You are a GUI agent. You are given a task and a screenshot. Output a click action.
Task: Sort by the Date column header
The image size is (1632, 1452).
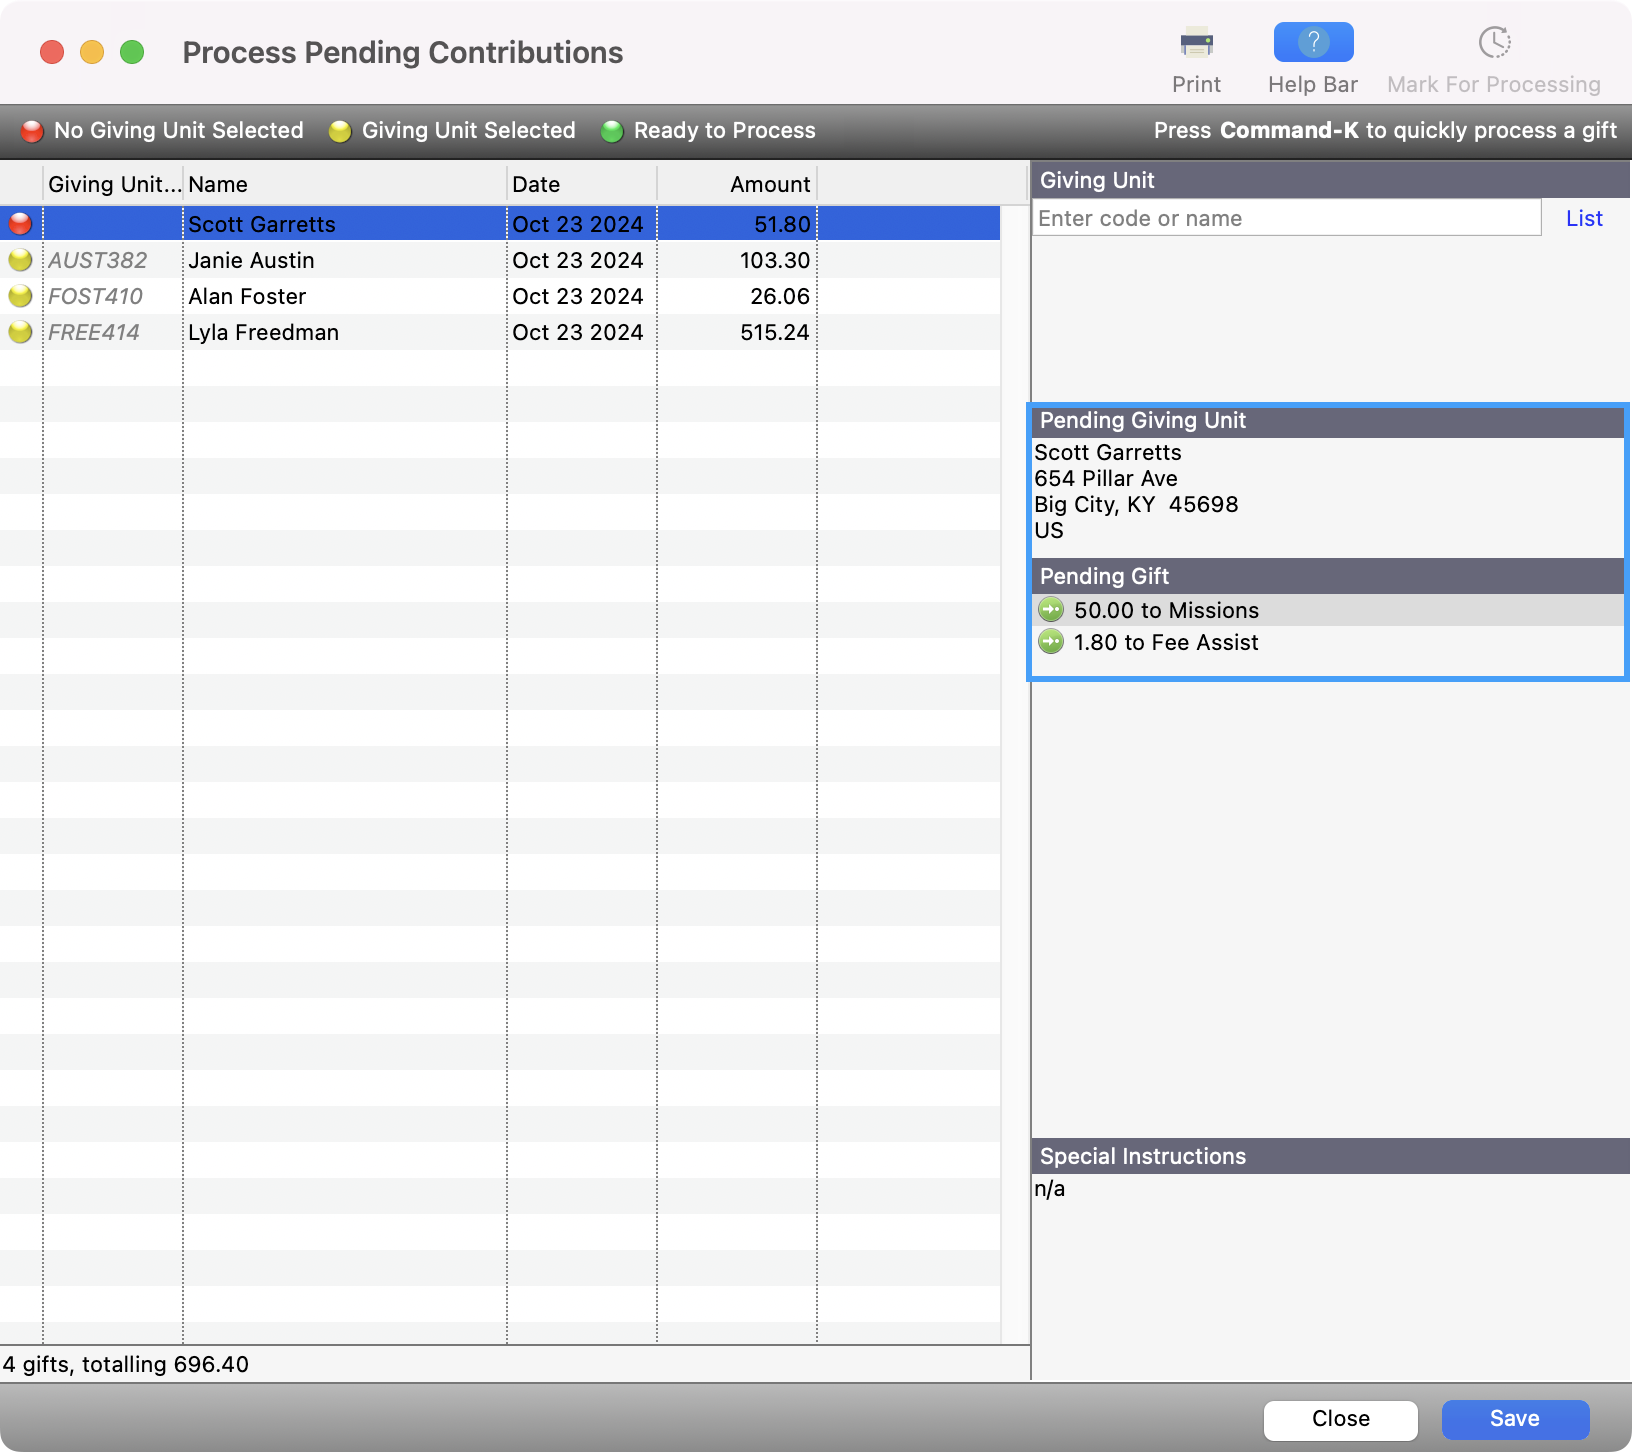pyautogui.click(x=580, y=184)
